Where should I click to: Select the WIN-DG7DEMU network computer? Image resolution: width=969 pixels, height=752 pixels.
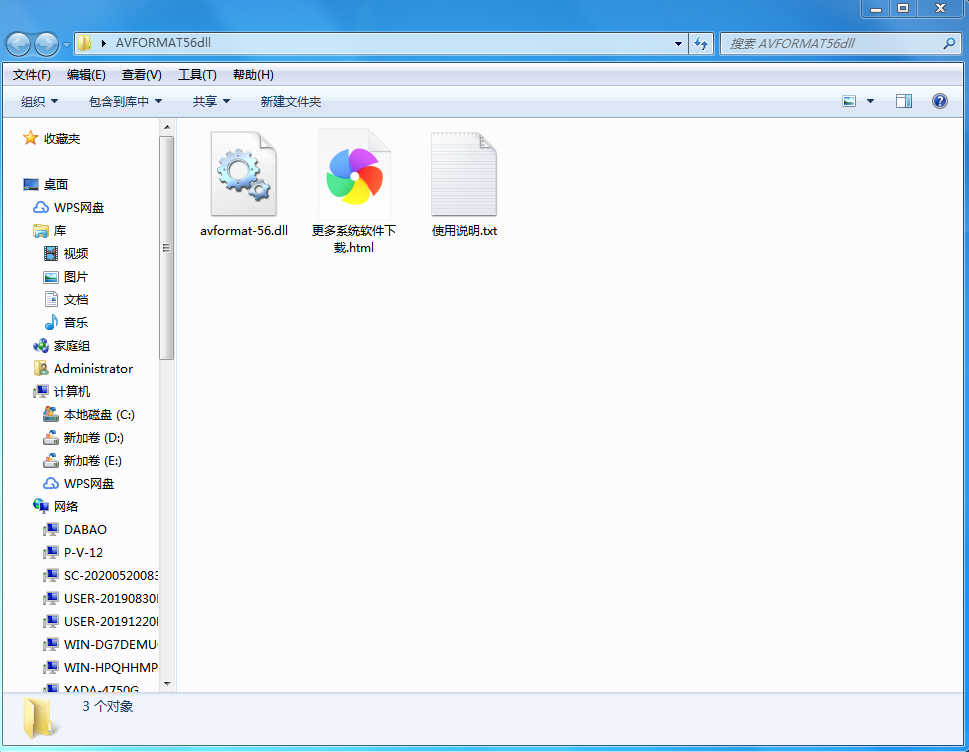point(99,644)
